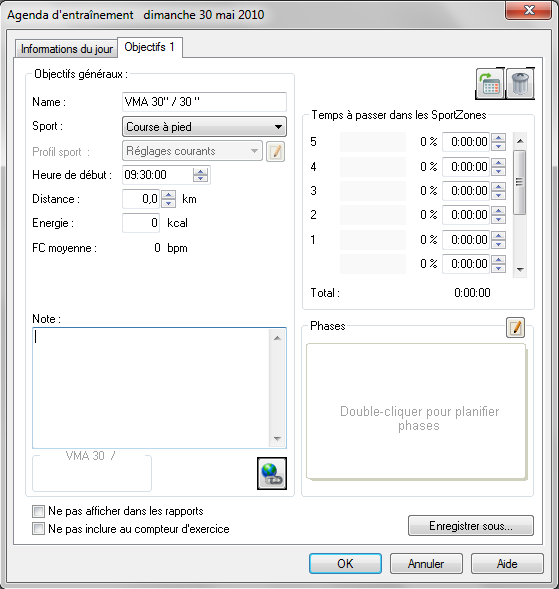Select the Objectifs 1 tab

pos(150,47)
